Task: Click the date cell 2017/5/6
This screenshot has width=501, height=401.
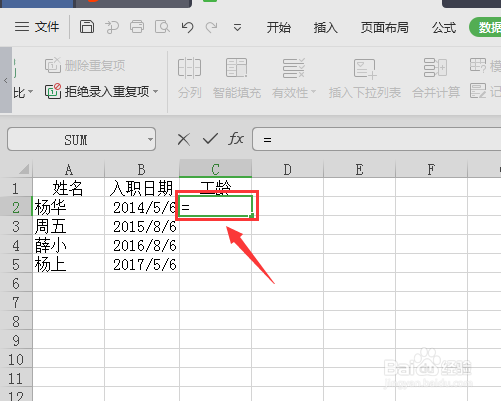Action: pyautogui.click(x=142, y=264)
